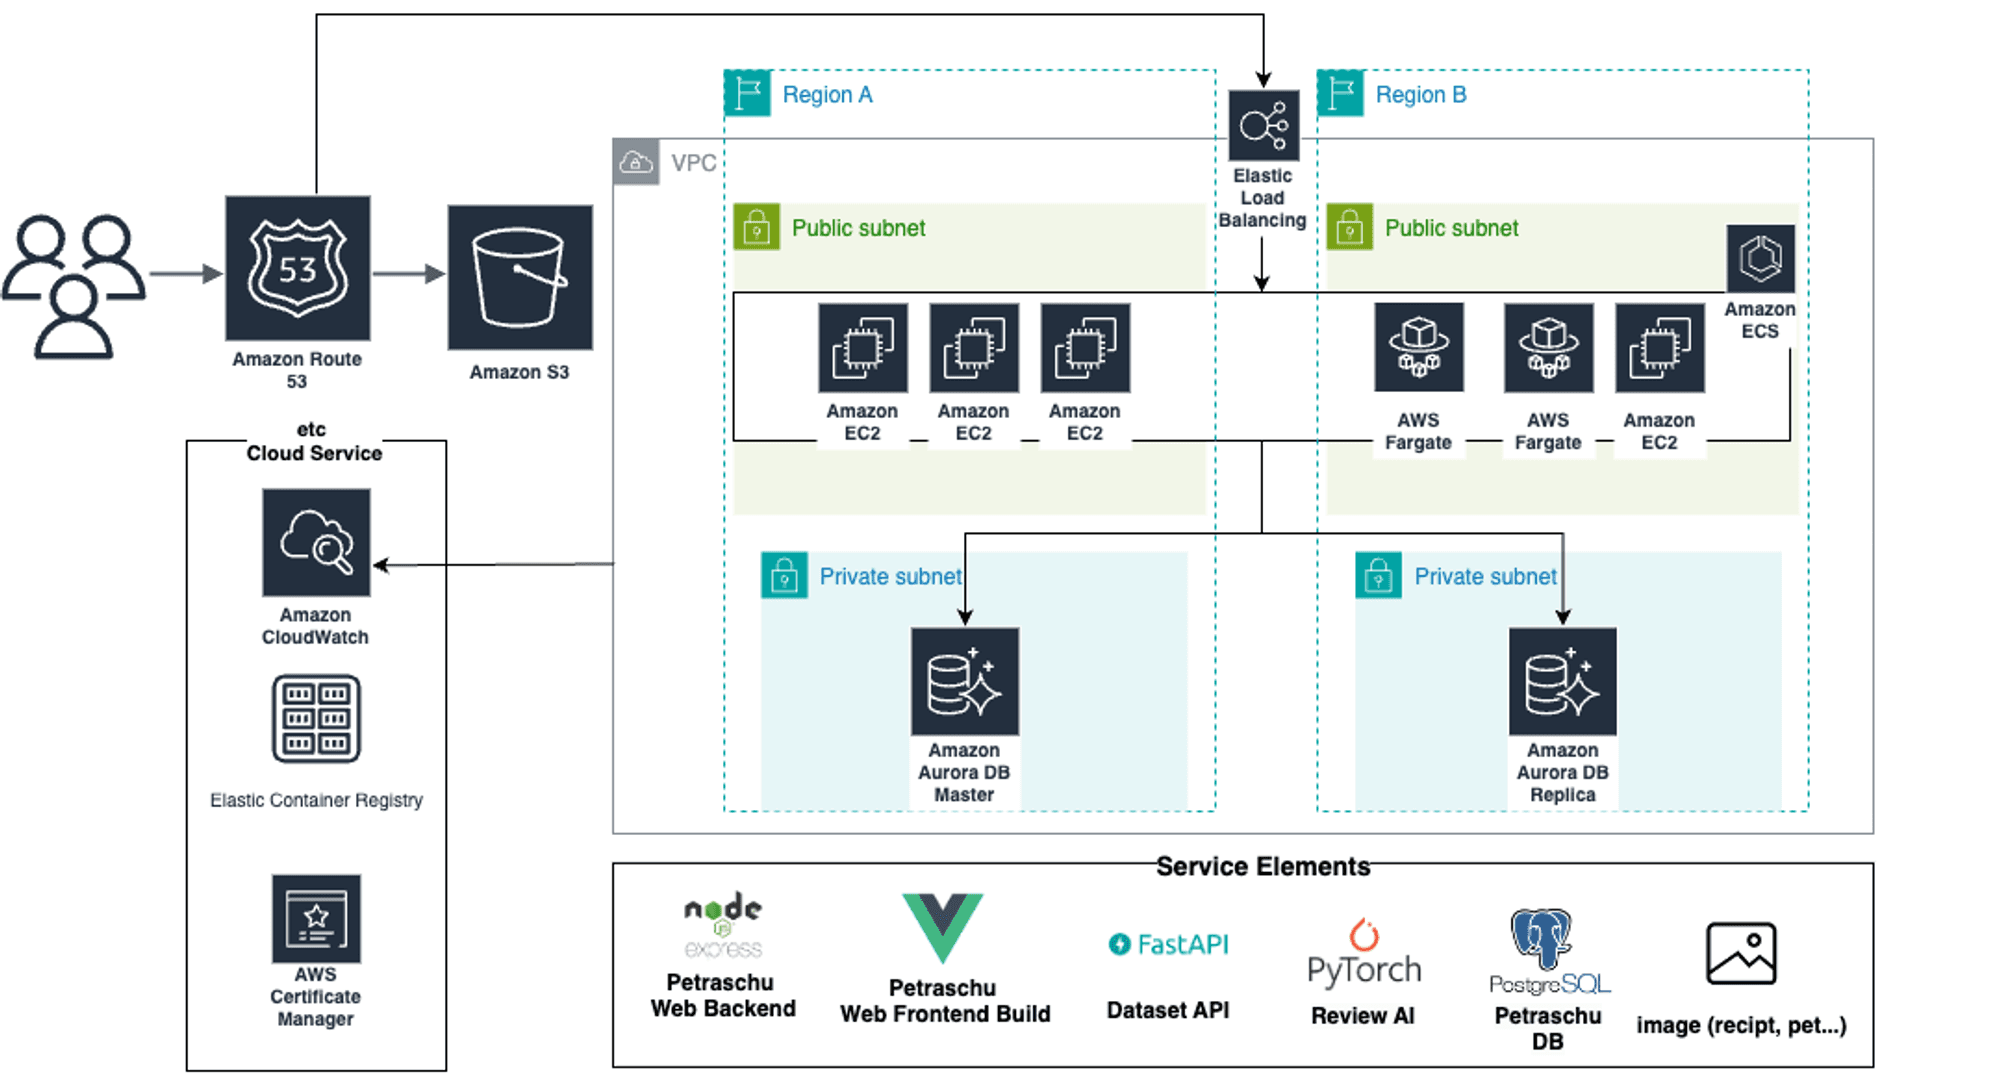Select the Amazon Route 53 icon
The image size is (2000, 1073).
click(298, 268)
